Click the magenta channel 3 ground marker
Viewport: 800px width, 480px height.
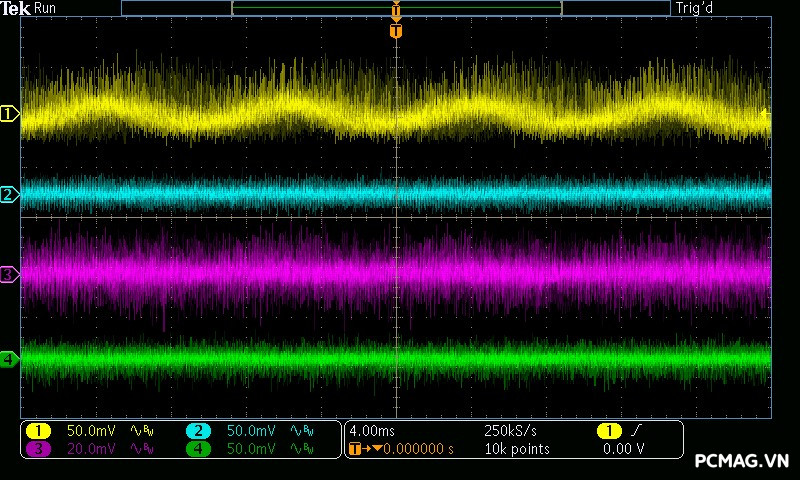pos(10,273)
